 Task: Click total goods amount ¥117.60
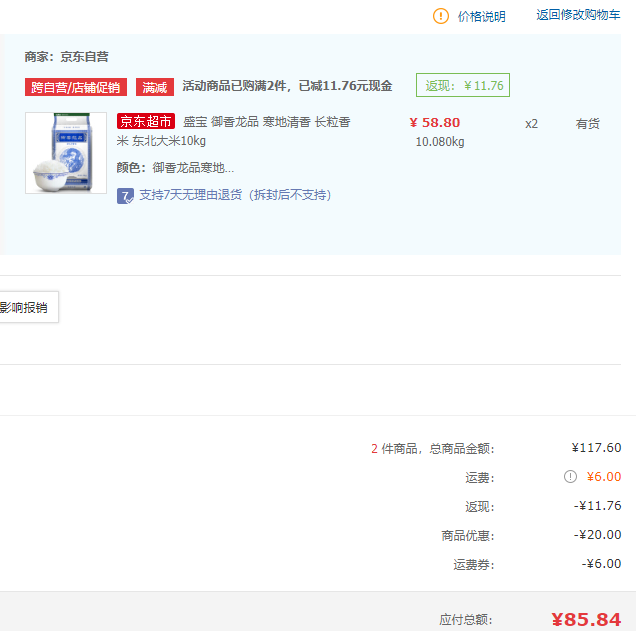[596, 448]
